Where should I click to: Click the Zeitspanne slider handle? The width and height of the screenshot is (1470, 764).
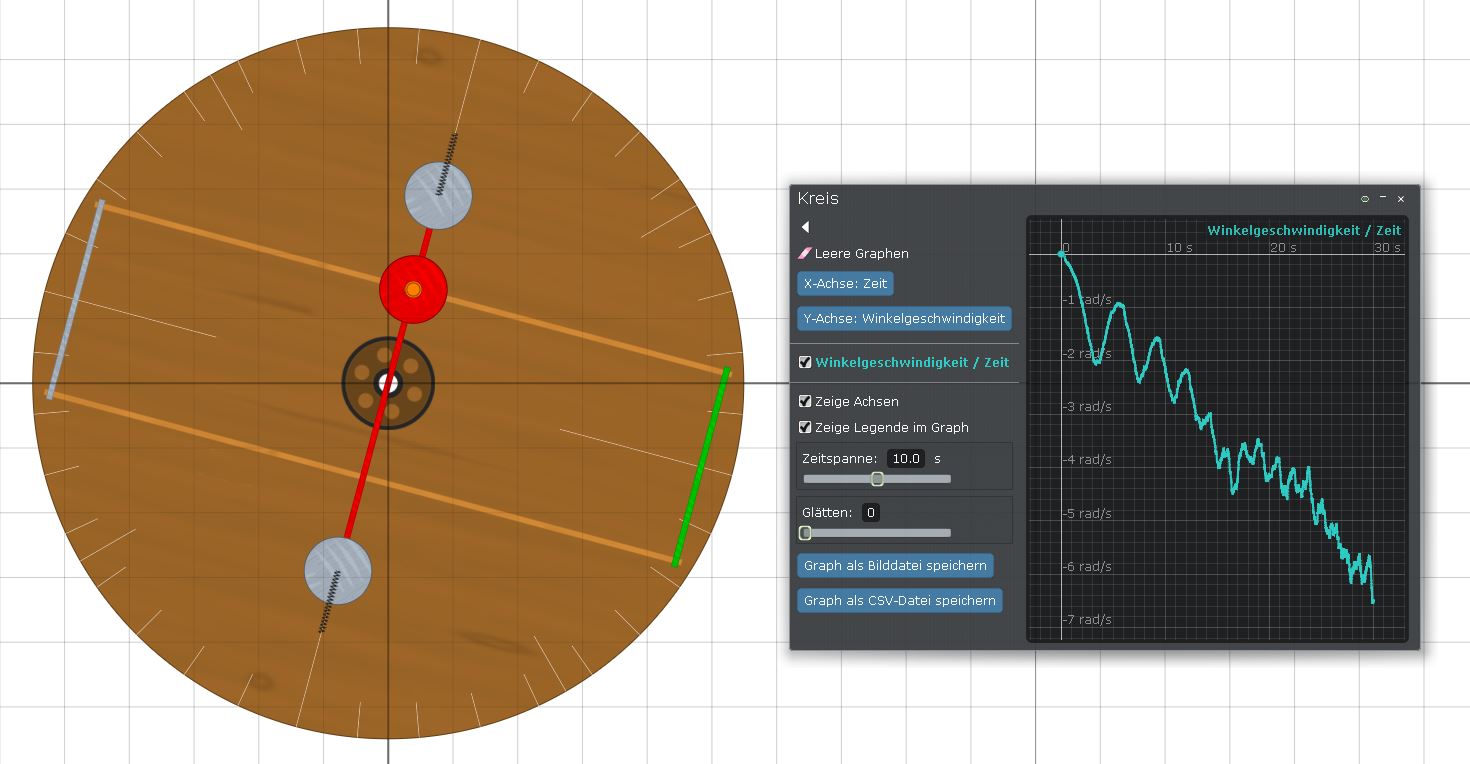[877, 479]
